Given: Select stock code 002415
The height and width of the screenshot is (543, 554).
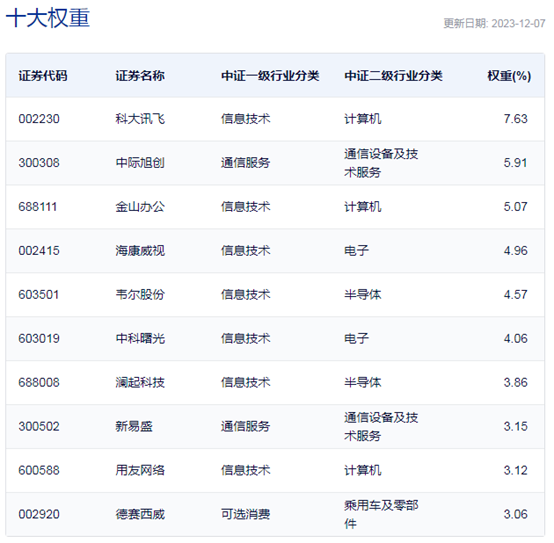Looking at the screenshot, I should click(39, 251).
